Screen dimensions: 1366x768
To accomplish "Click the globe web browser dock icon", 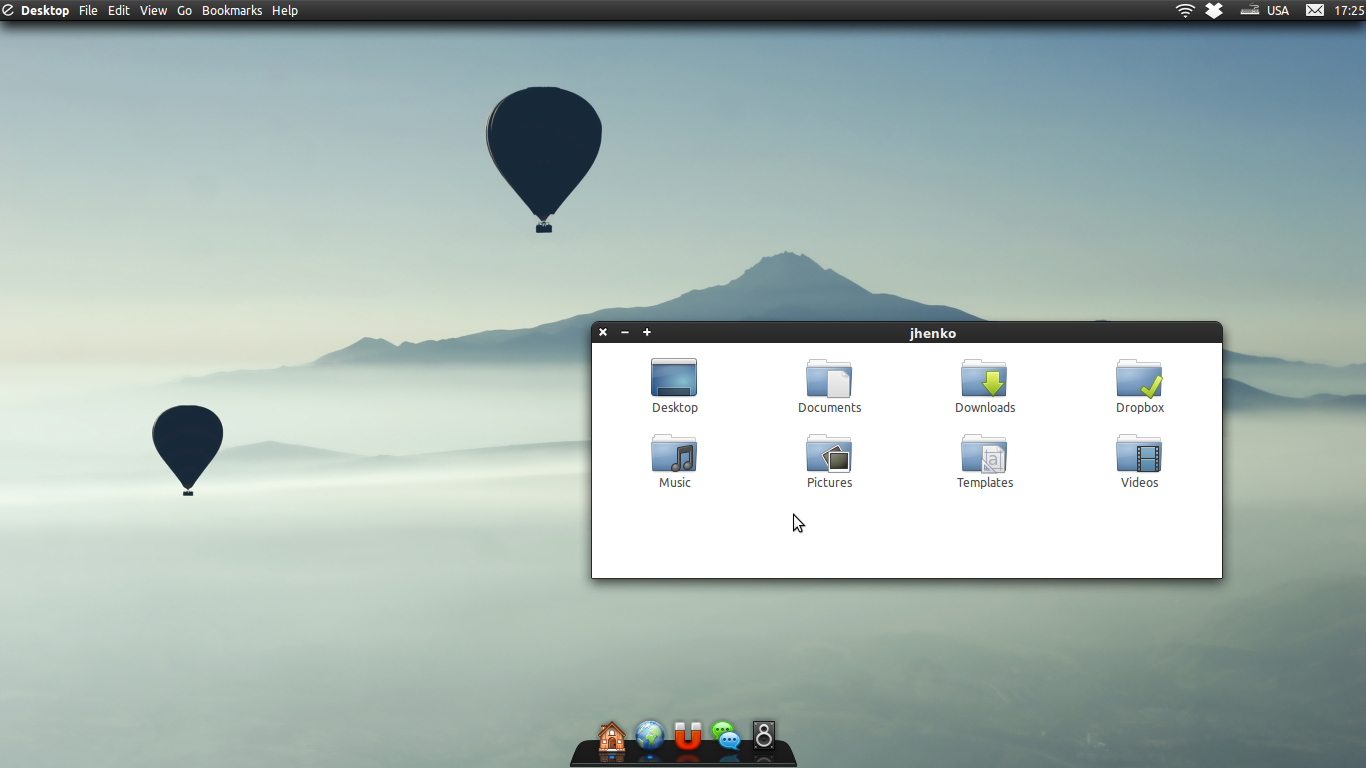I will pyautogui.click(x=649, y=737).
